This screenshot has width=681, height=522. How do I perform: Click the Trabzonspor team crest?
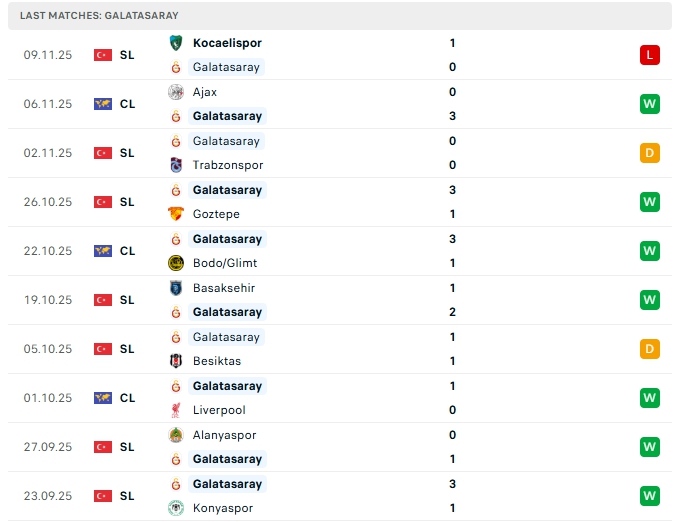(176, 165)
